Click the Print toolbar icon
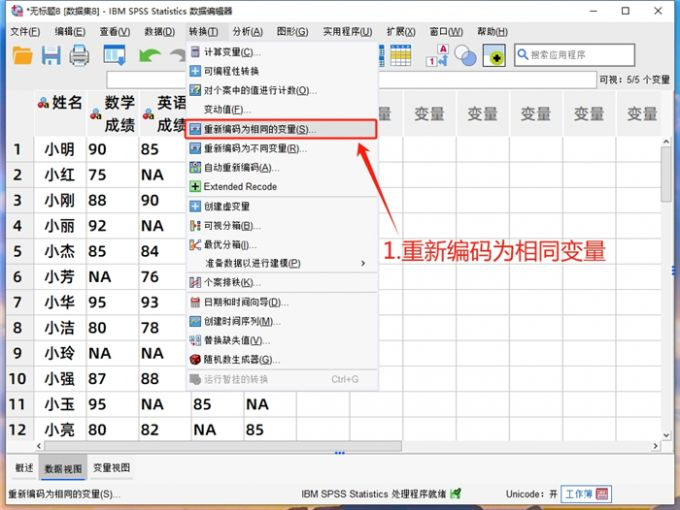Image resolution: width=680 pixels, height=510 pixels. click(x=80, y=56)
